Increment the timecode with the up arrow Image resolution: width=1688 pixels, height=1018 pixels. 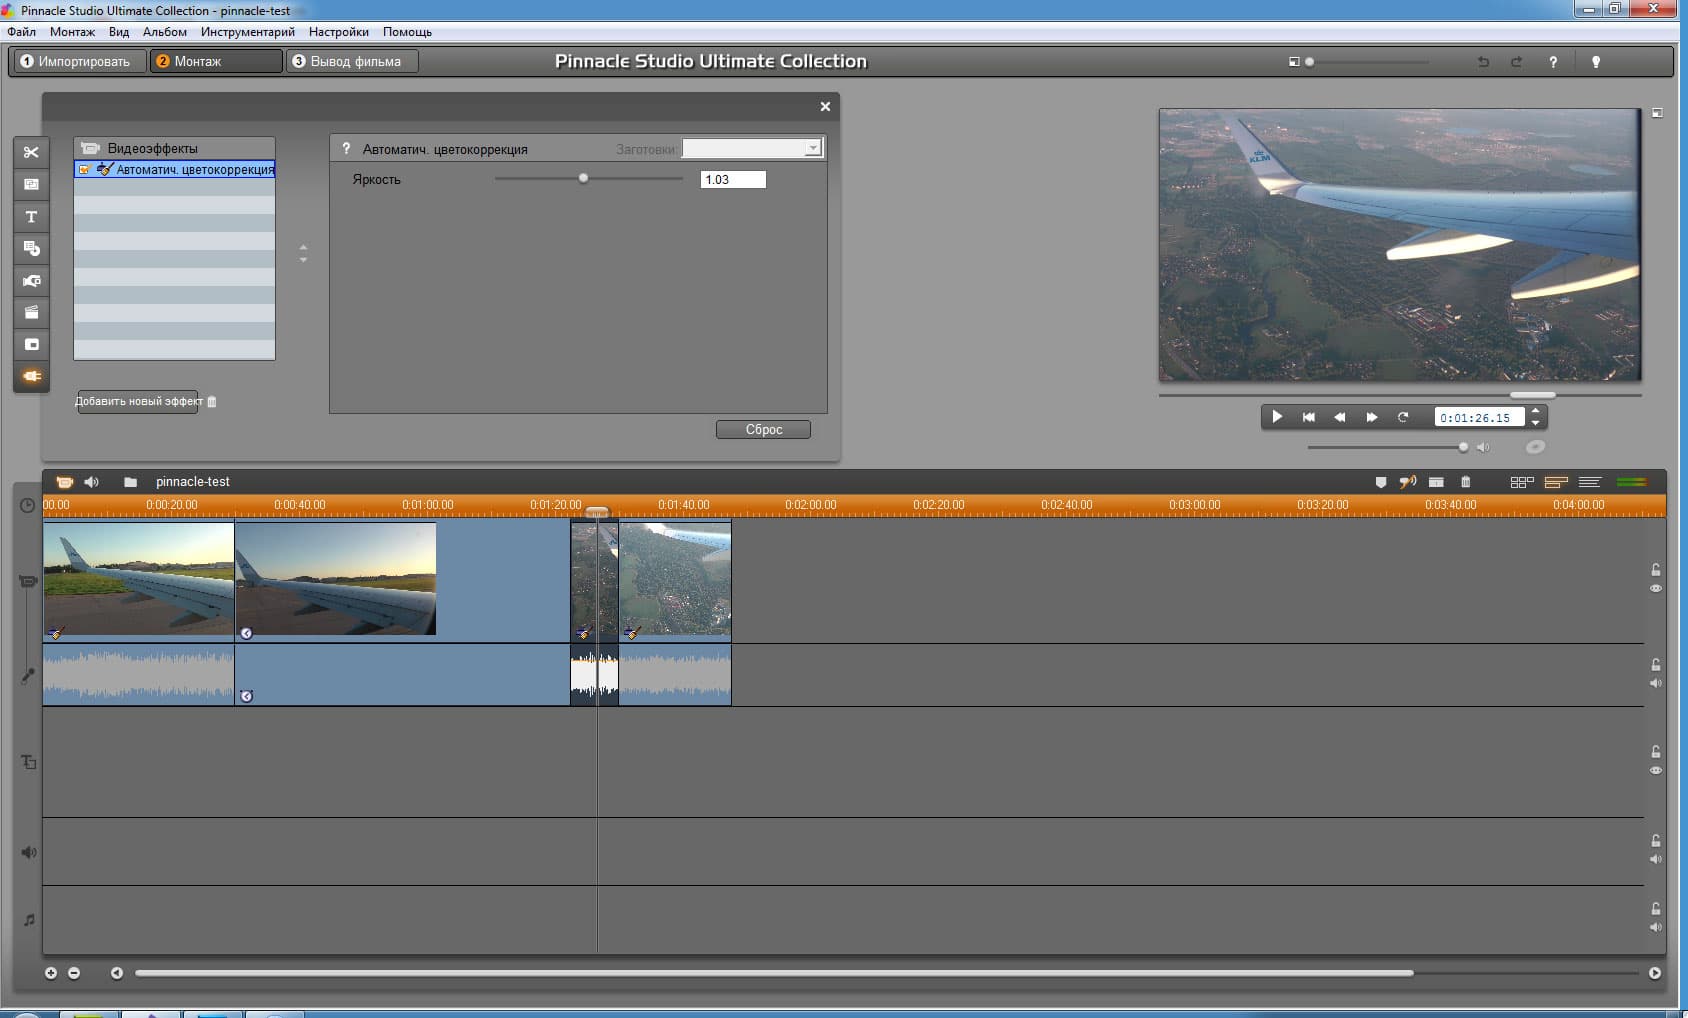pyautogui.click(x=1536, y=411)
